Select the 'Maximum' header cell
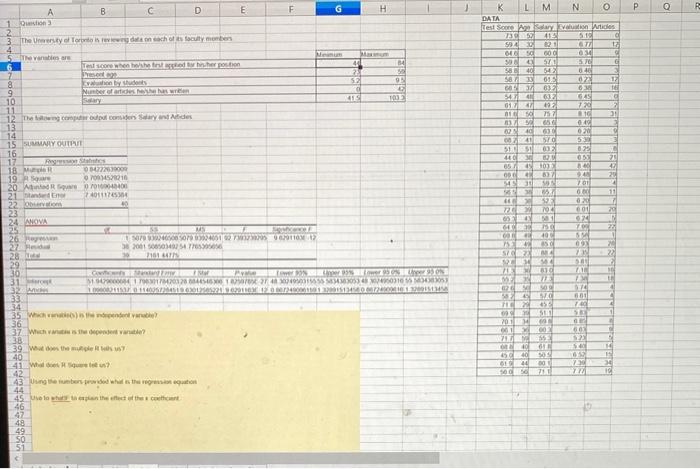Image resolution: width=700 pixels, height=469 pixels. pyautogui.click(x=383, y=54)
